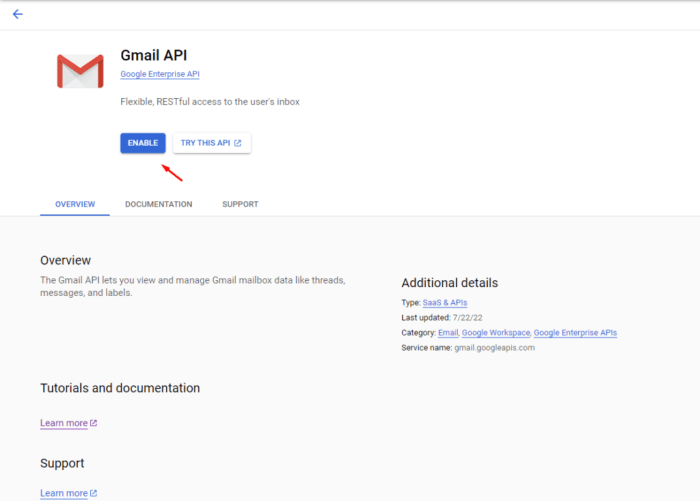Open the Email category link
700x501 pixels.
click(x=448, y=333)
